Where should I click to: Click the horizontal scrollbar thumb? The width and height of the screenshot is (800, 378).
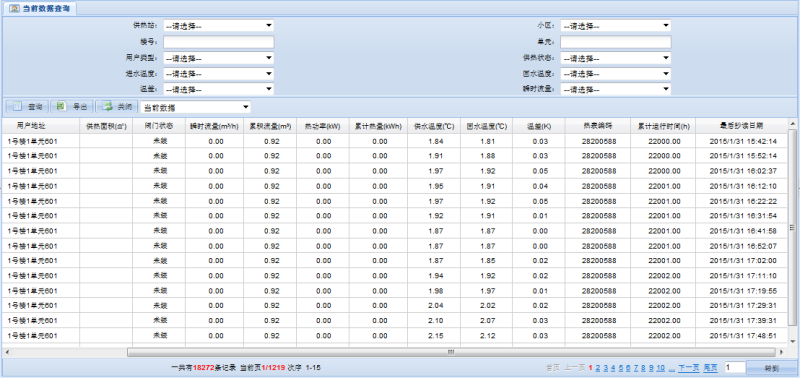(x=450, y=352)
